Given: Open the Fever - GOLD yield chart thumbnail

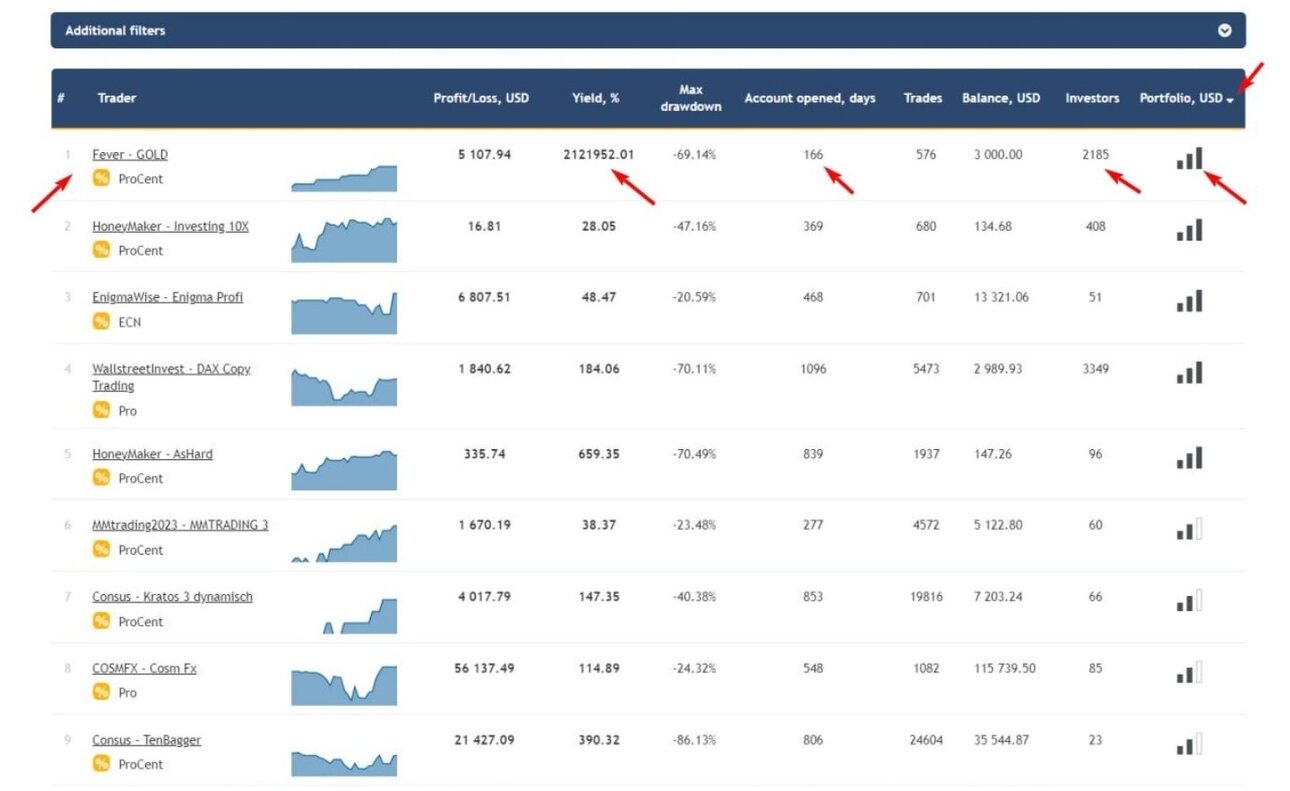Looking at the screenshot, I should (344, 178).
